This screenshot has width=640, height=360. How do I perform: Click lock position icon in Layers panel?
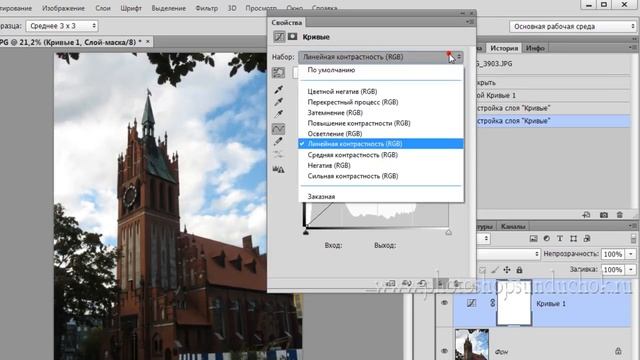(507, 270)
